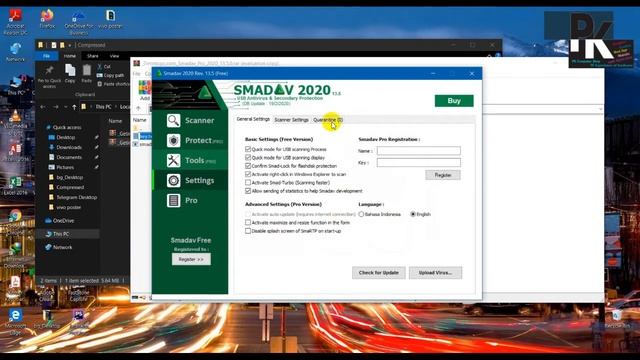Enable Disable splash screen of SmaRTP
This screenshot has height=360, width=640.
[248, 231]
